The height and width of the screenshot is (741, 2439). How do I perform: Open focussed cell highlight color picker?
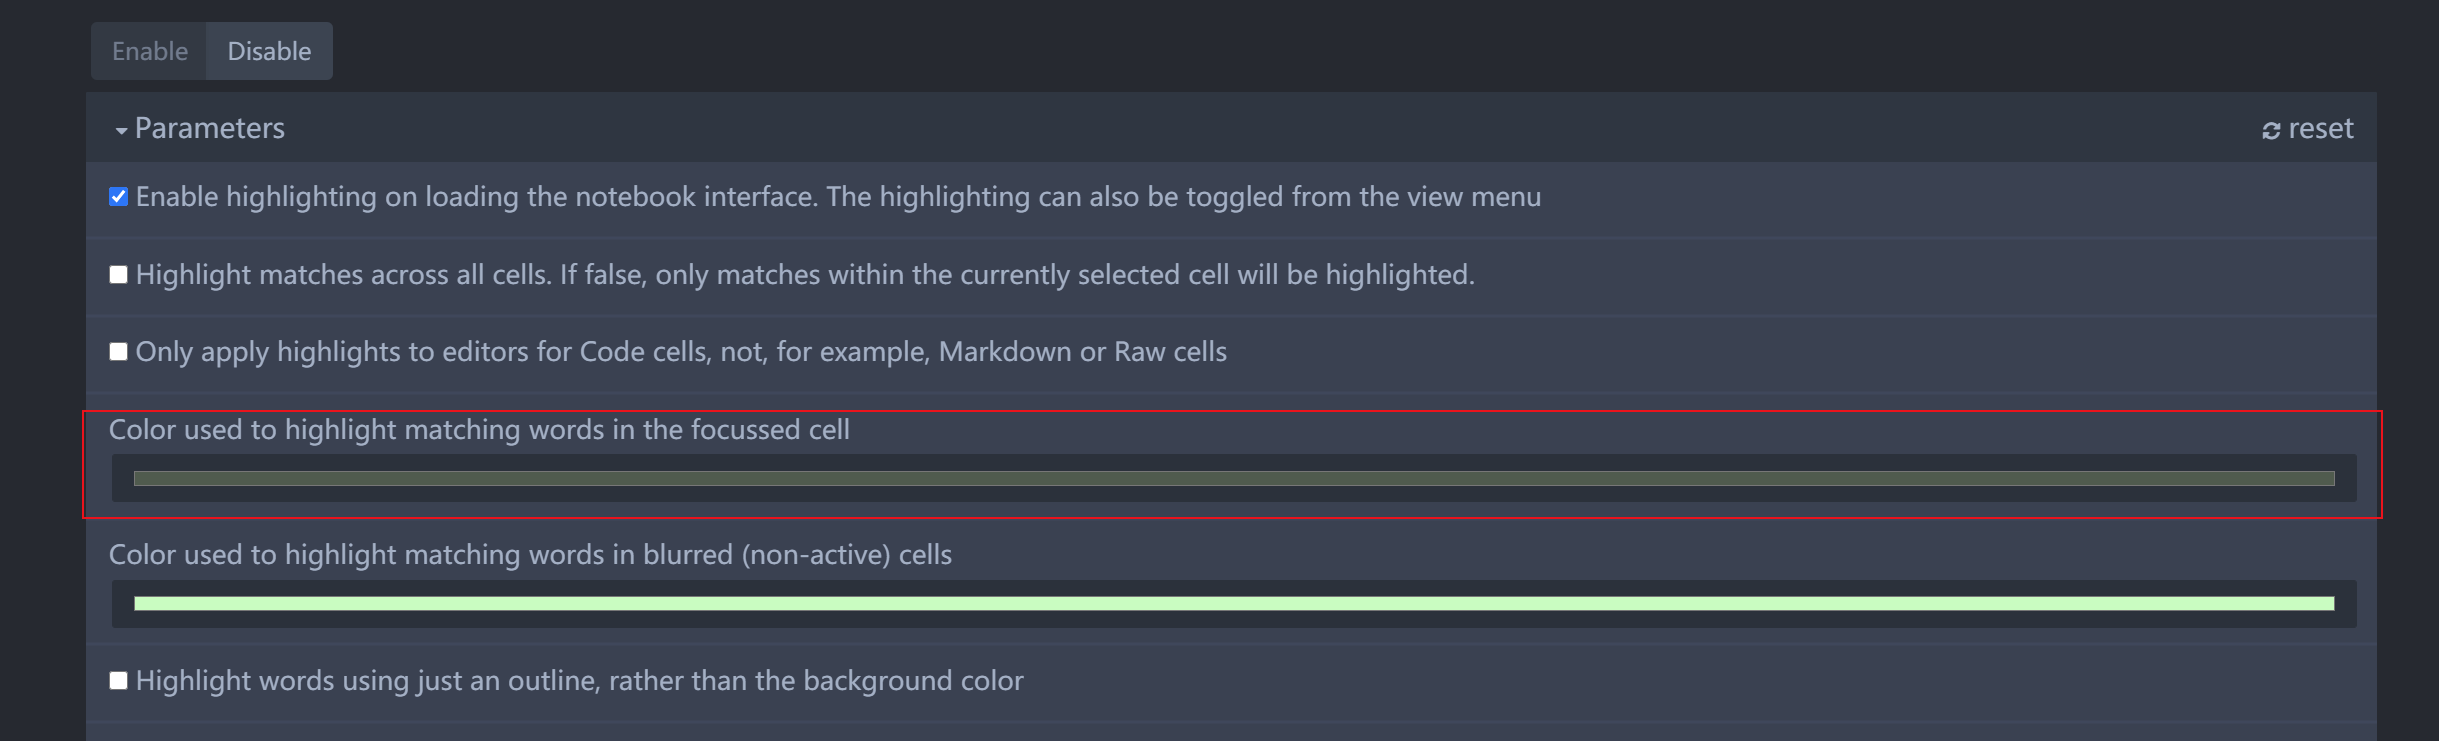coord(1233,479)
